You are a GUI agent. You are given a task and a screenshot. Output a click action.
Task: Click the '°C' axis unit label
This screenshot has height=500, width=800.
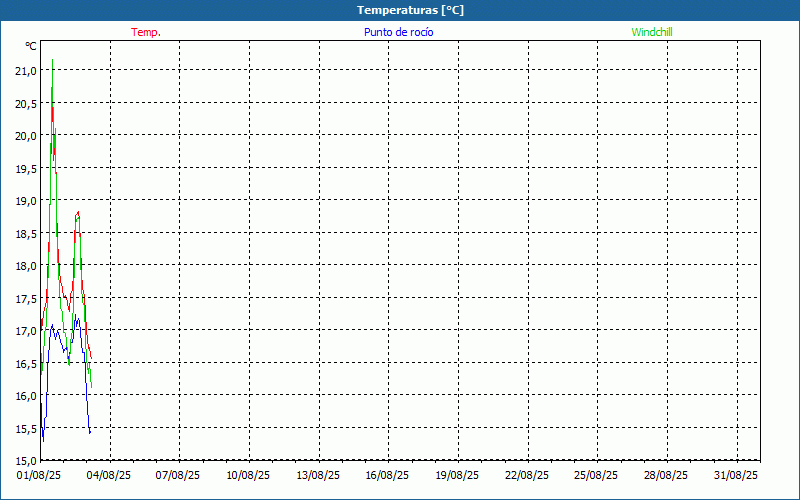coord(31,46)
